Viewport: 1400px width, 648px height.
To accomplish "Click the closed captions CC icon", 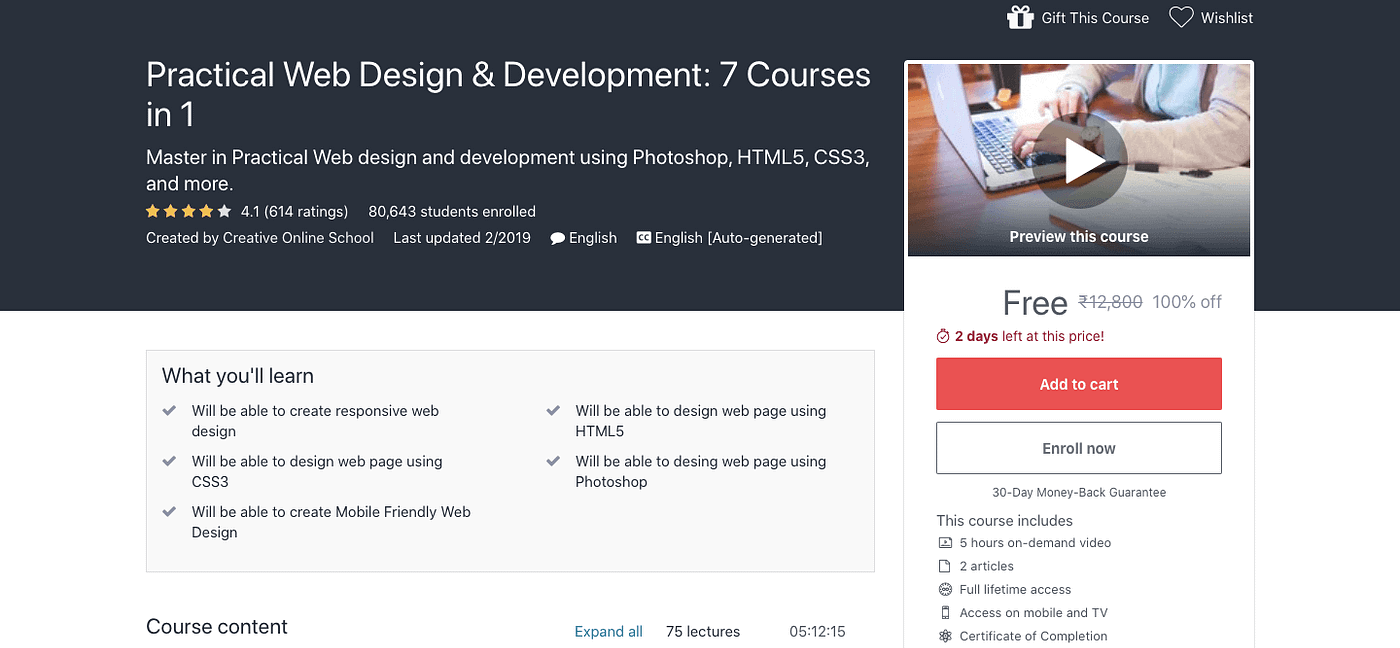I will click(x=644, y=238).
